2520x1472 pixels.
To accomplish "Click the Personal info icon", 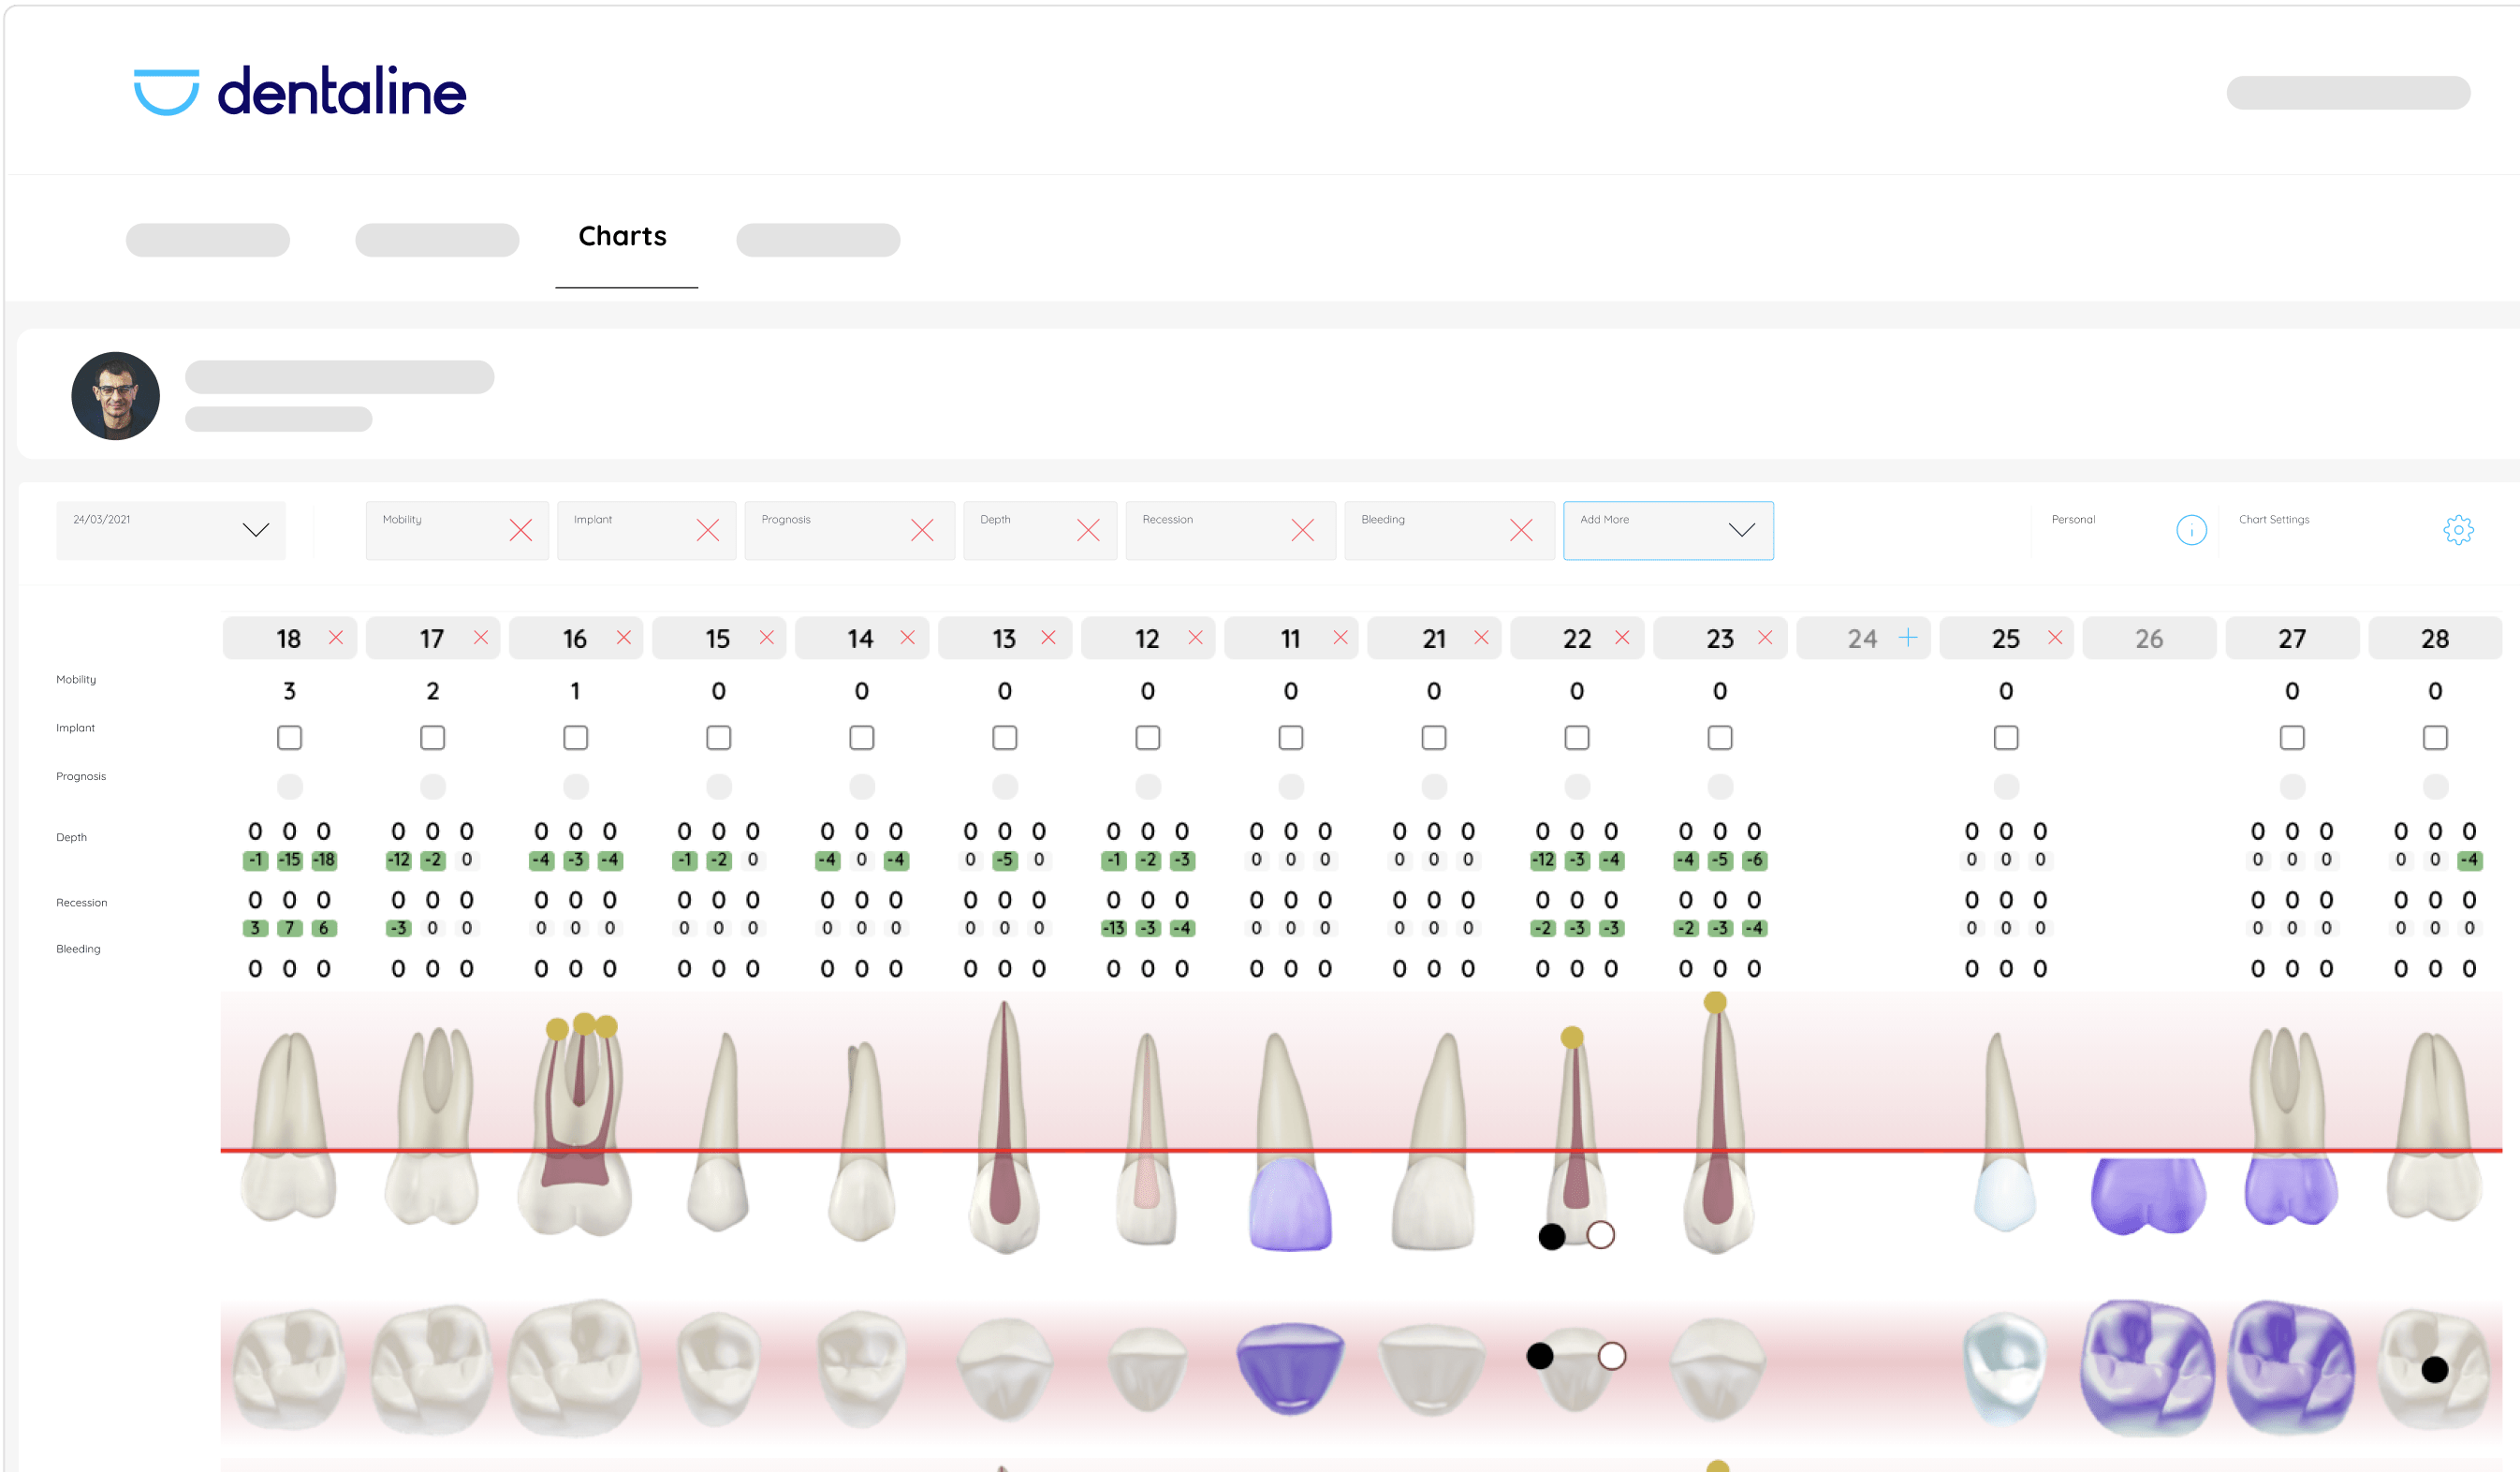I will [x=2191, y=530].
